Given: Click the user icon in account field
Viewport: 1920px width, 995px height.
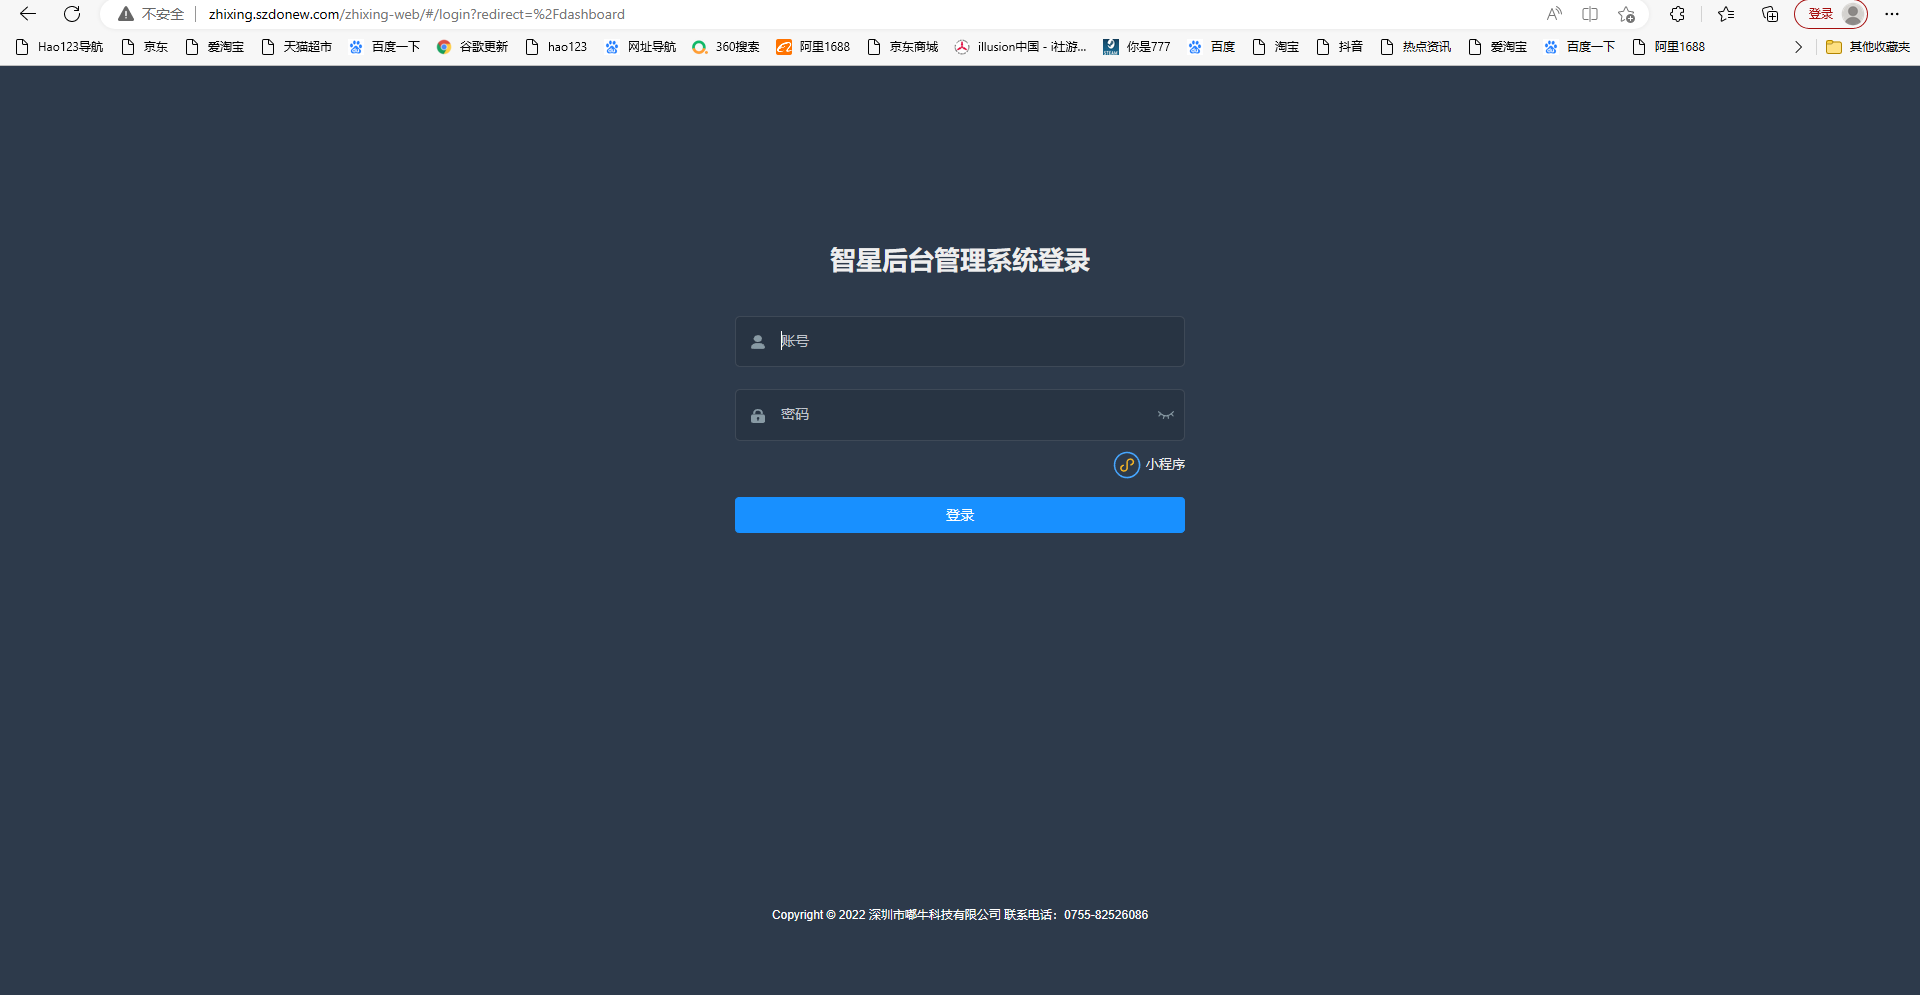Looking at the screenshot, I should pyautogui.click(x=758, y=342).
